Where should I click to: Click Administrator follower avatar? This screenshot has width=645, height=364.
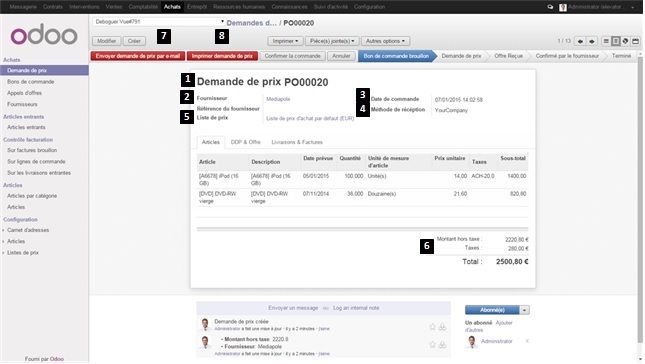click(x=472, y=342)
